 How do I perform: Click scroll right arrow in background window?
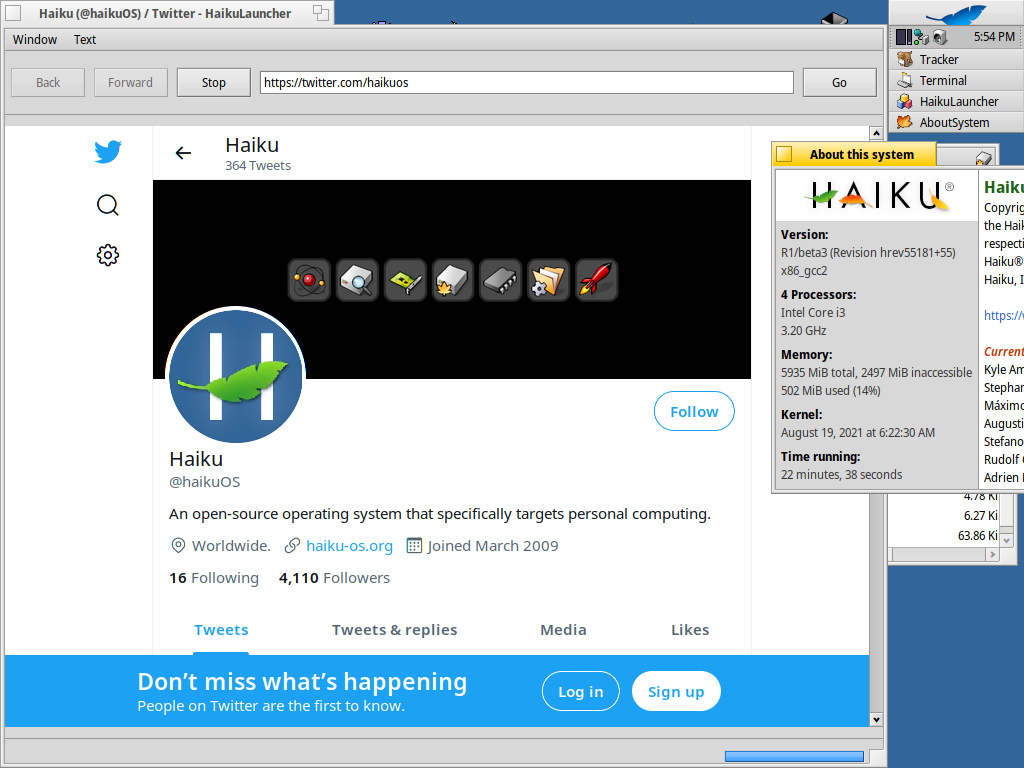(x=993, y=554)
